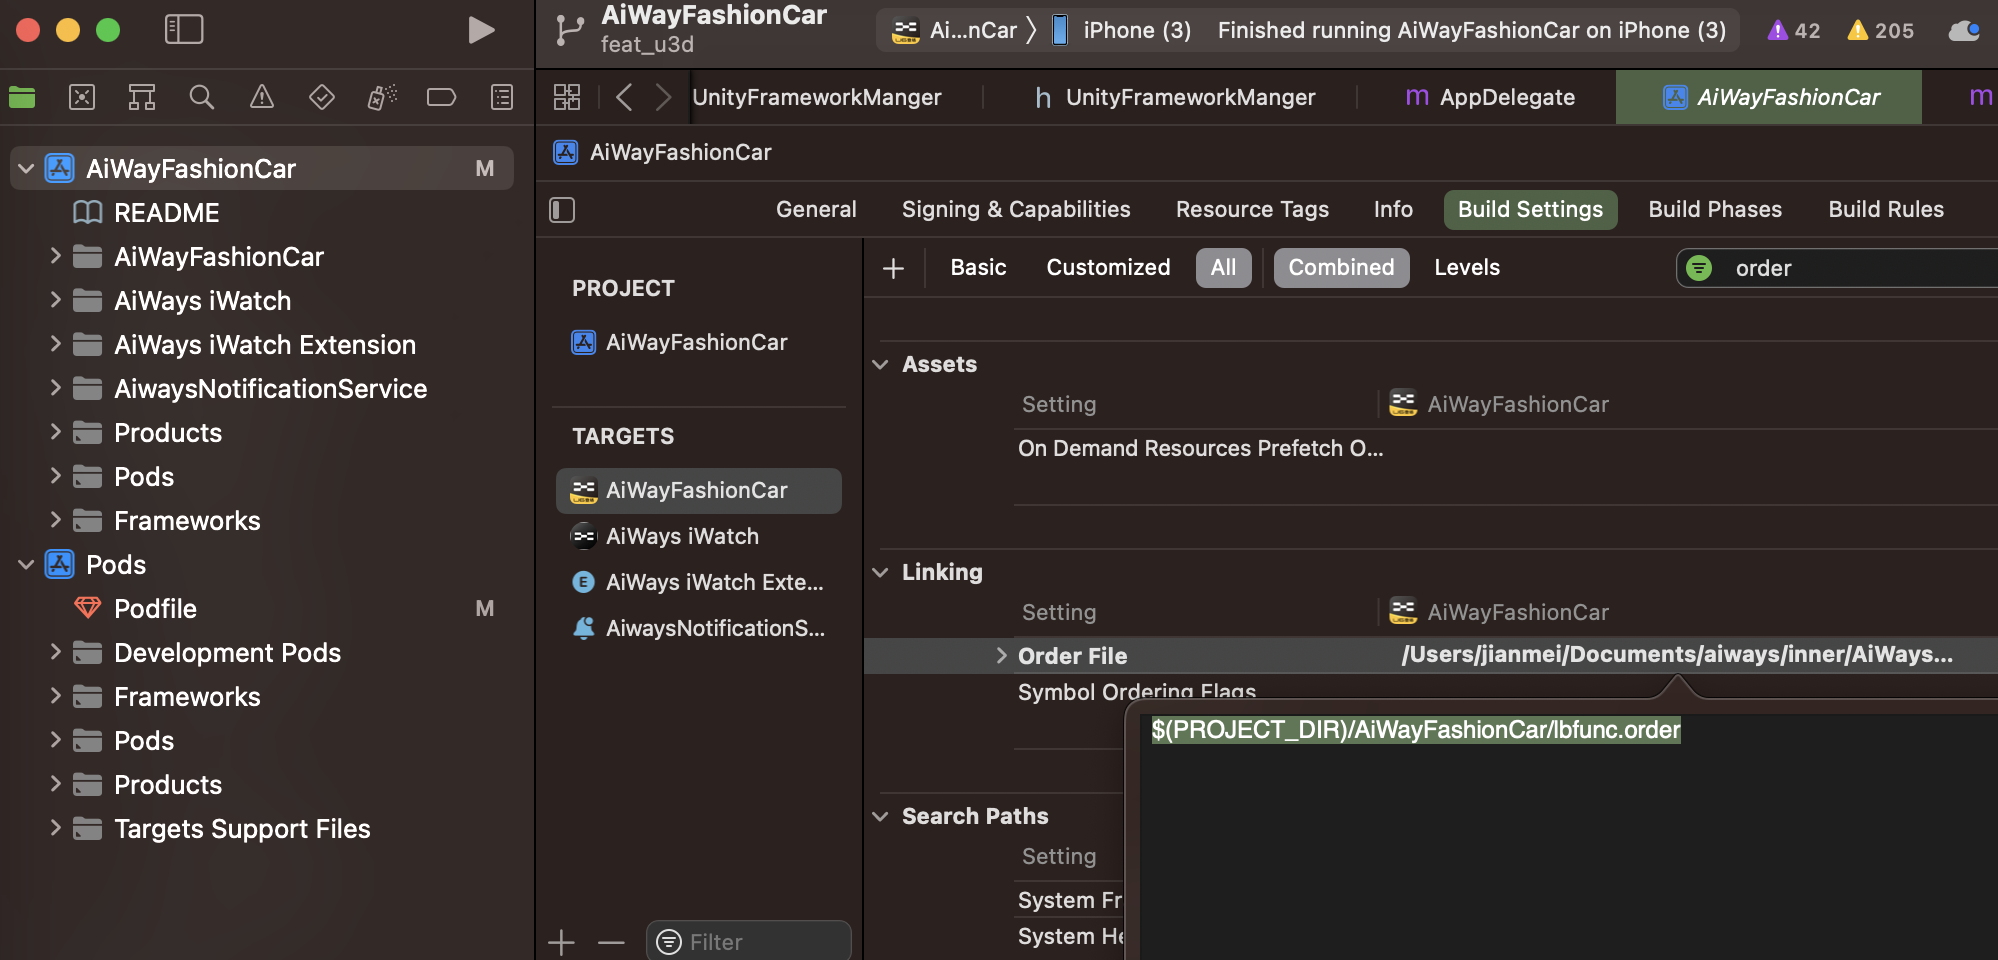1998x960 pixels.
Task: Open the Test navigator diamond icon
Action: point(322,97)
